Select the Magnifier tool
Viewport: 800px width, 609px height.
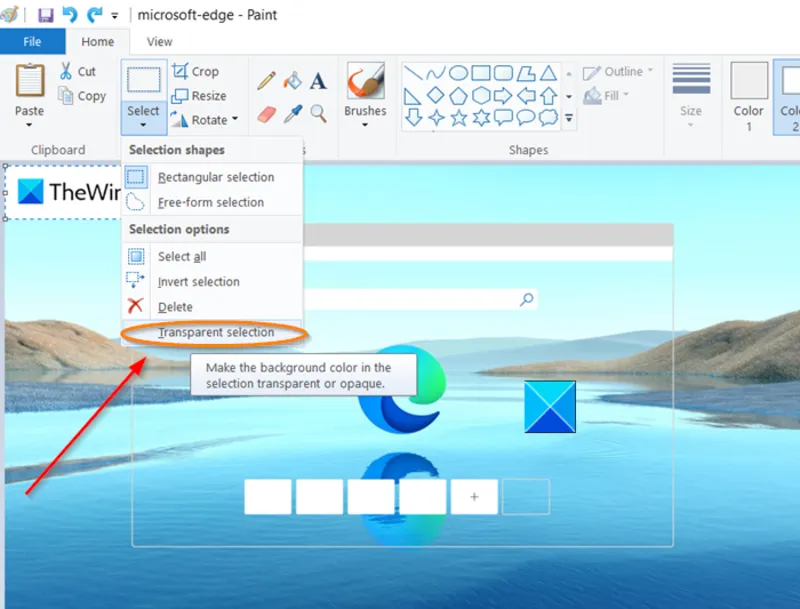coord(318,114)
